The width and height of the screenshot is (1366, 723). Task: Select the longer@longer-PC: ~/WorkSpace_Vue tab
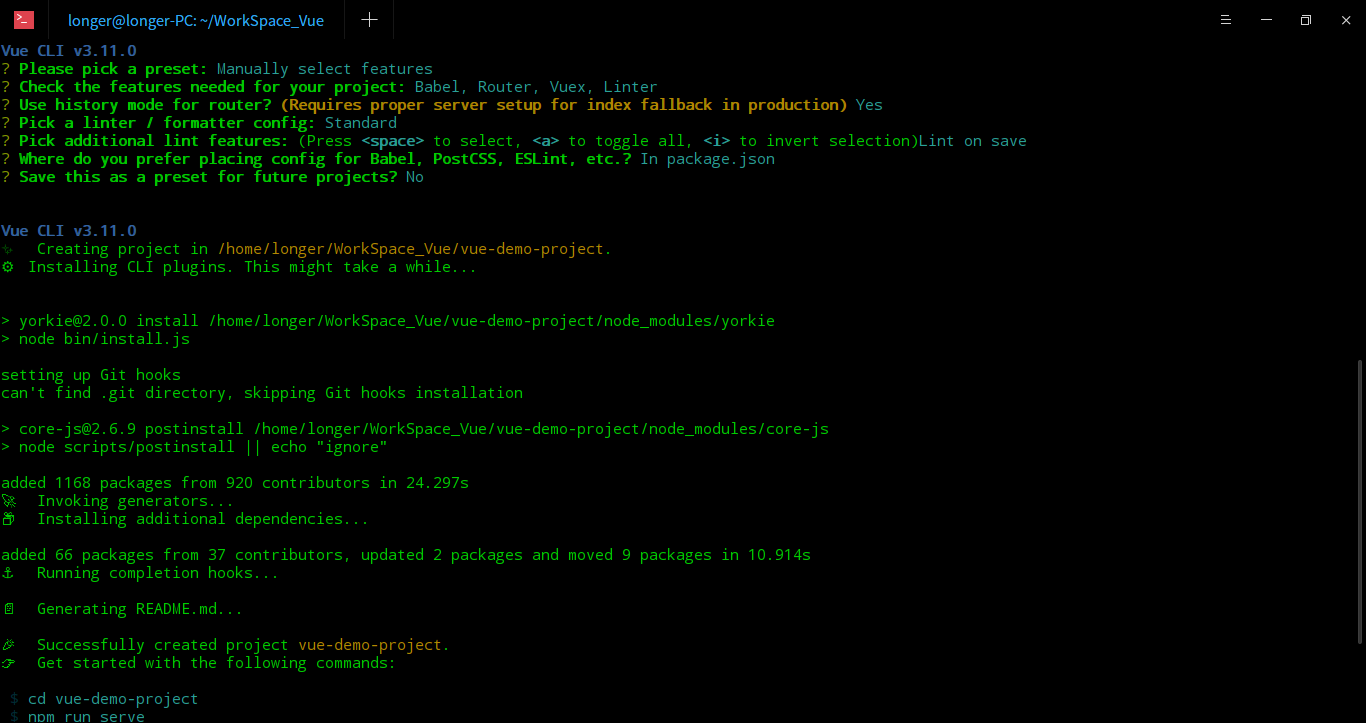point(196,20)
